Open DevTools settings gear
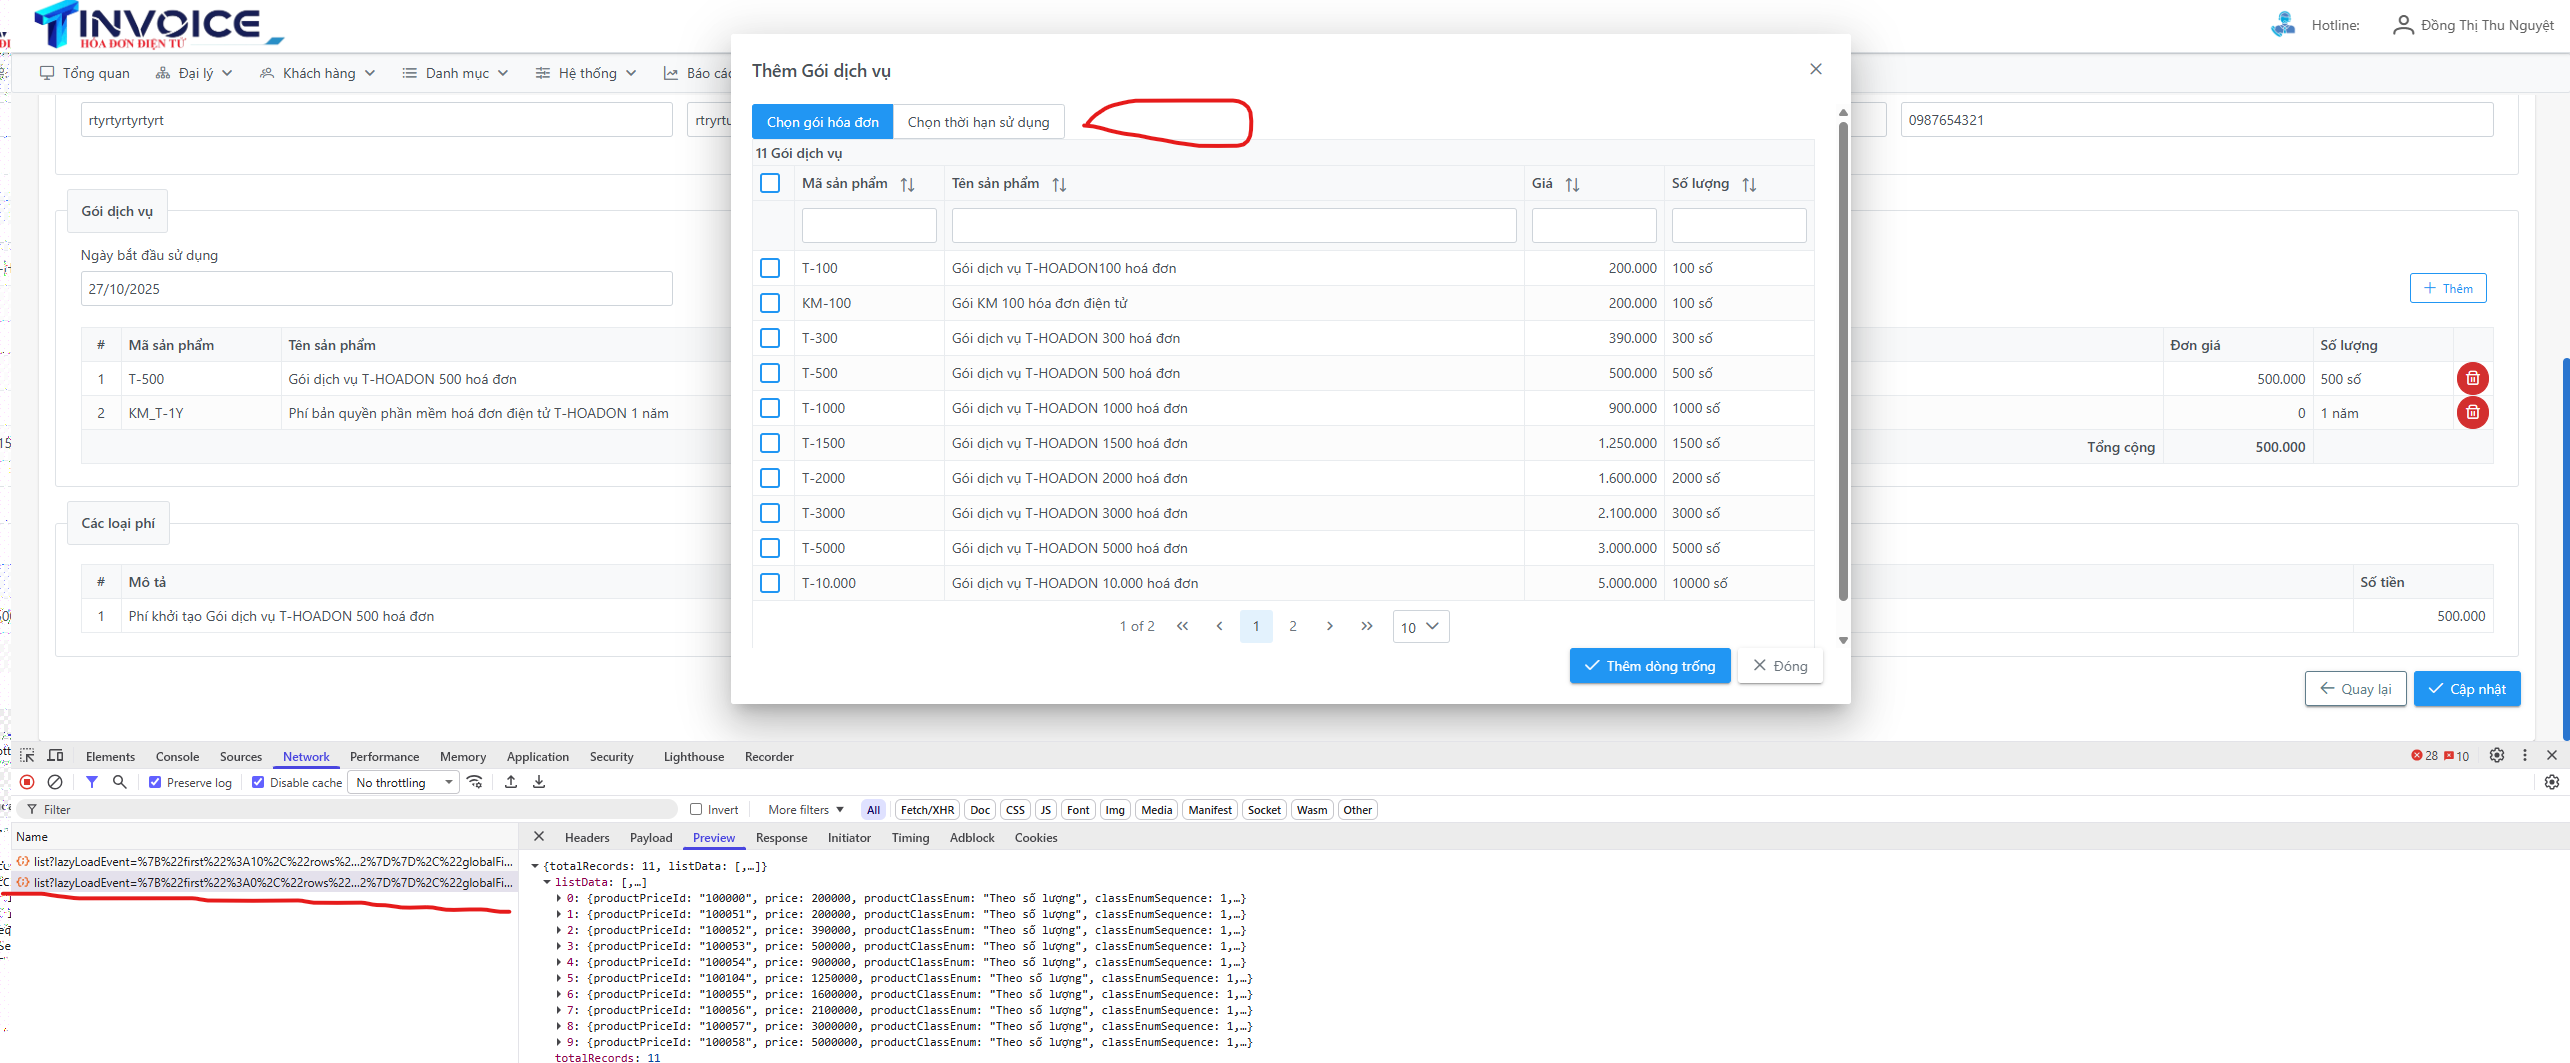The height and width of the screenshot is (1063, 2570). pos(2497,755)
